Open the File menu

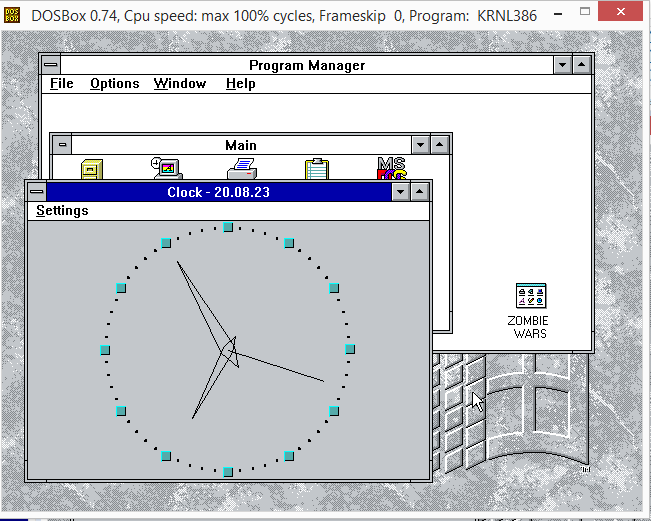62,84
